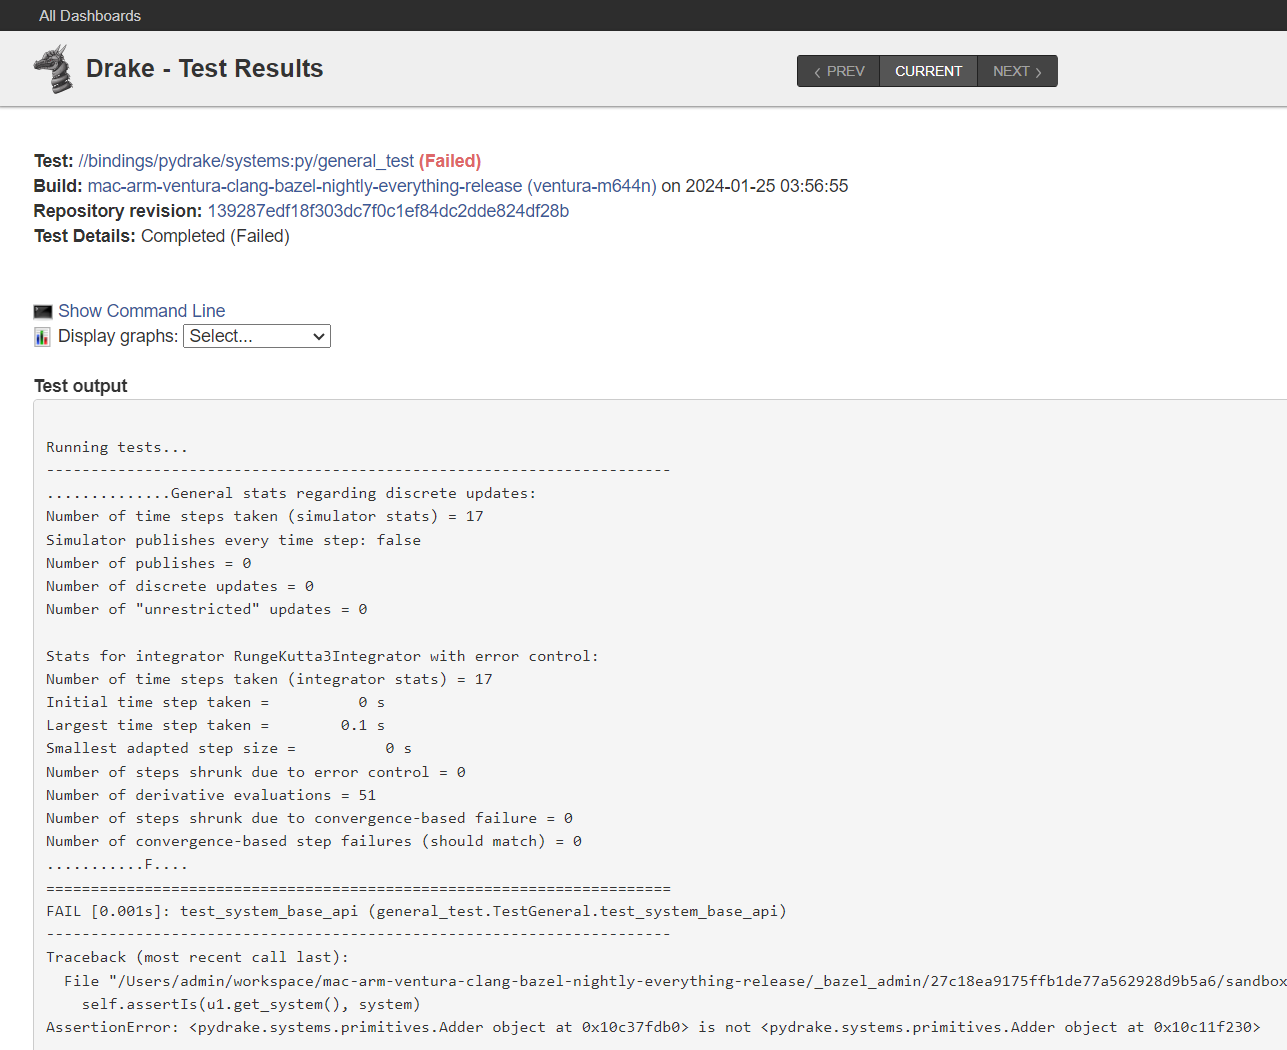Click the Test output heading
The height and width of the screenshot is (1050, 1287).
[x=81, y=386]
